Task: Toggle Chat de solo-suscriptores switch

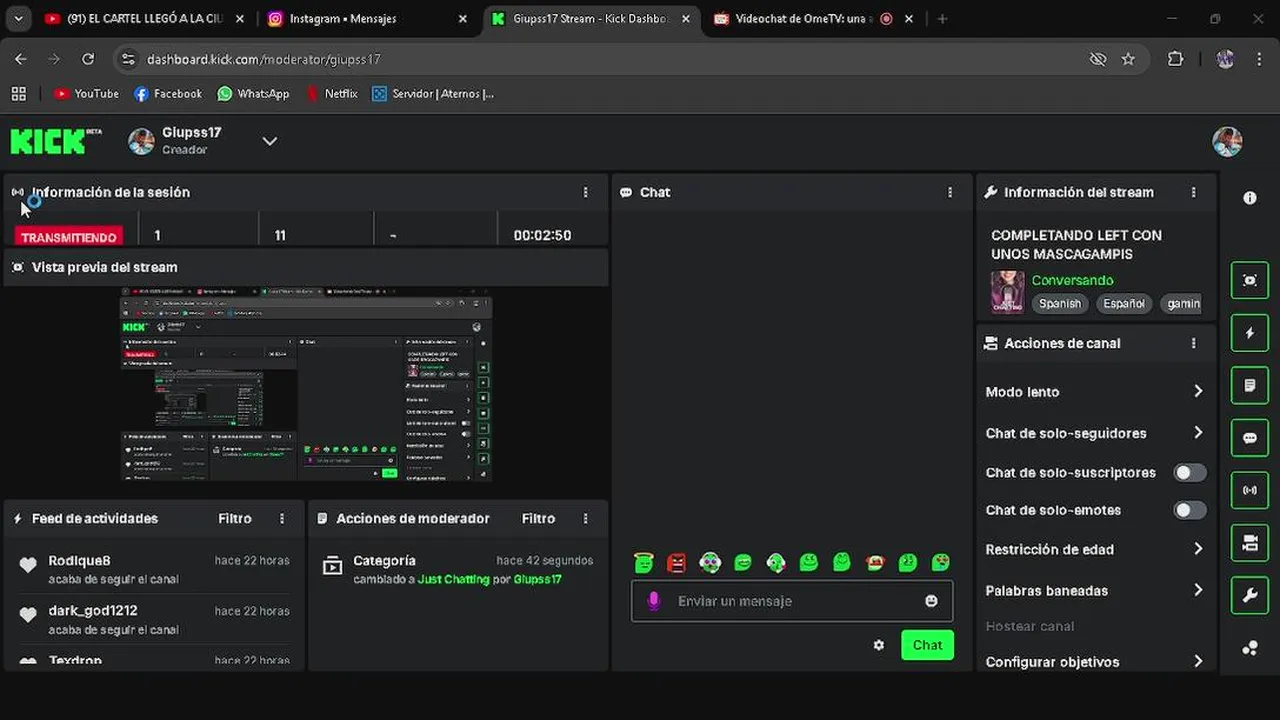Action: click(1189, 472)
